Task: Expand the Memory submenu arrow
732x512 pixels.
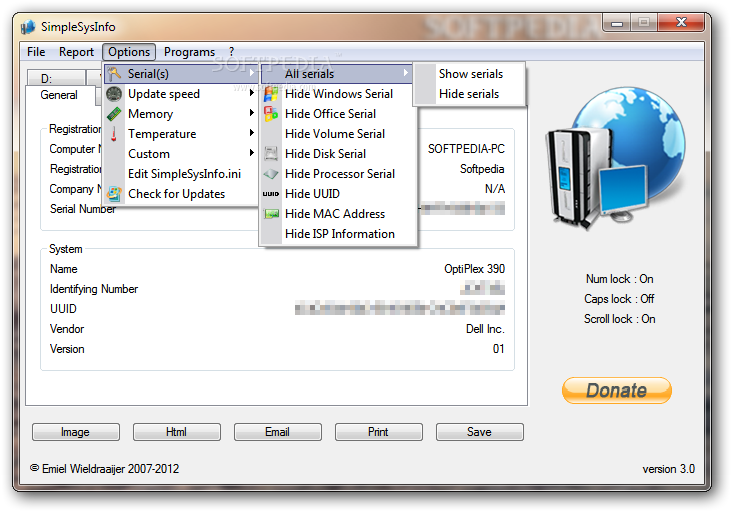Action: pos(252,112)
